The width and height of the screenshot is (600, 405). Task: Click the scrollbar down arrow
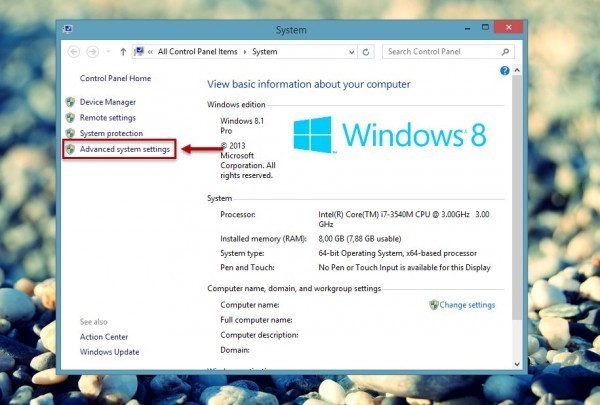(517, 364)
